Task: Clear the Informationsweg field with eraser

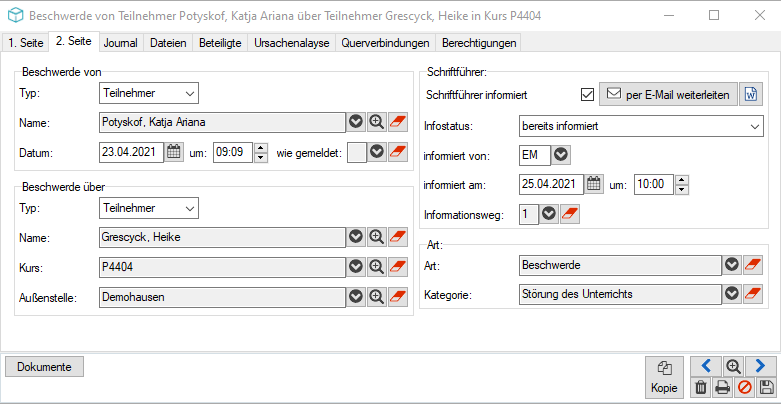Action: [x=570, y=214]
